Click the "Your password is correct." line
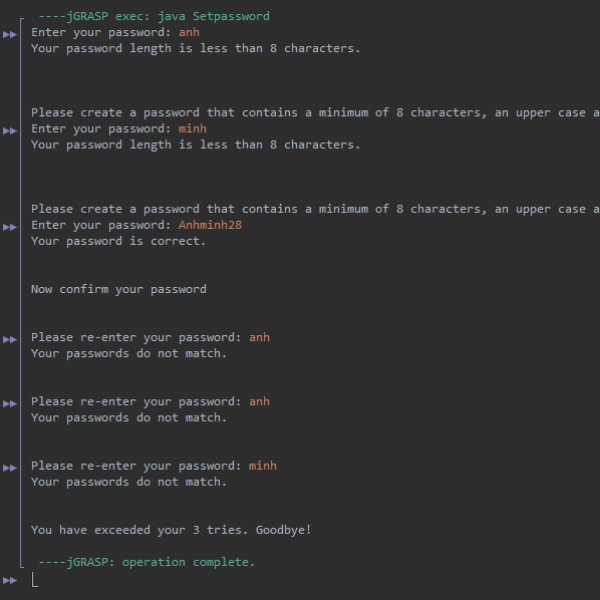 [x=118, y=241]
